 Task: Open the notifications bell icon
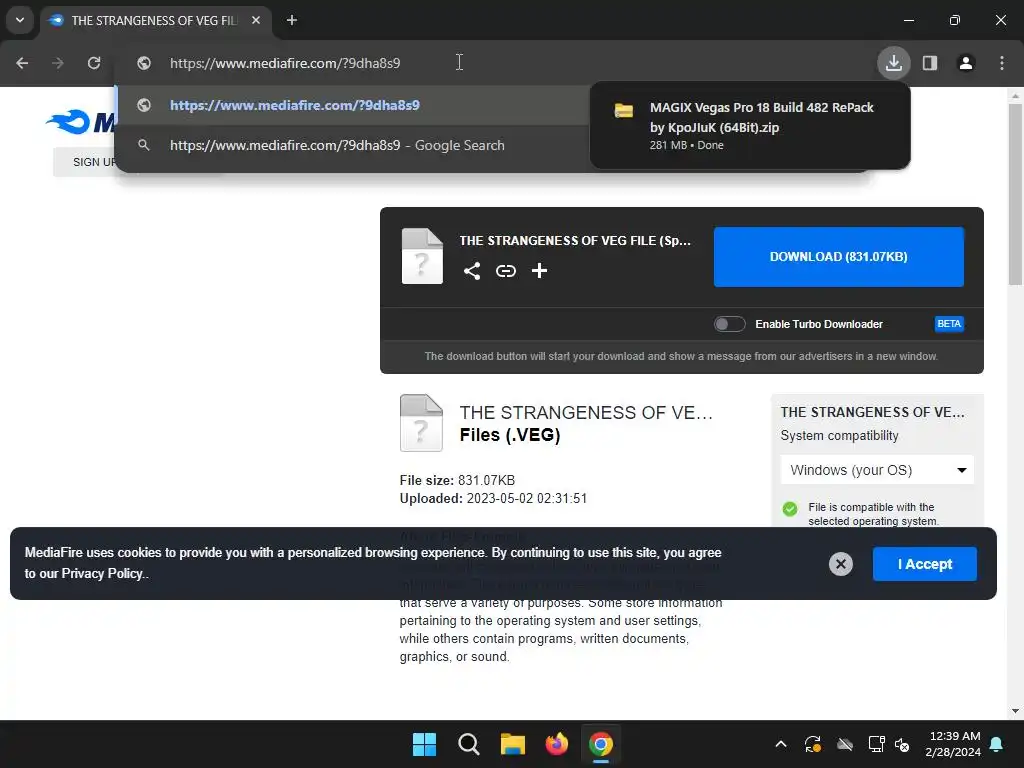[x=997, y=744]
